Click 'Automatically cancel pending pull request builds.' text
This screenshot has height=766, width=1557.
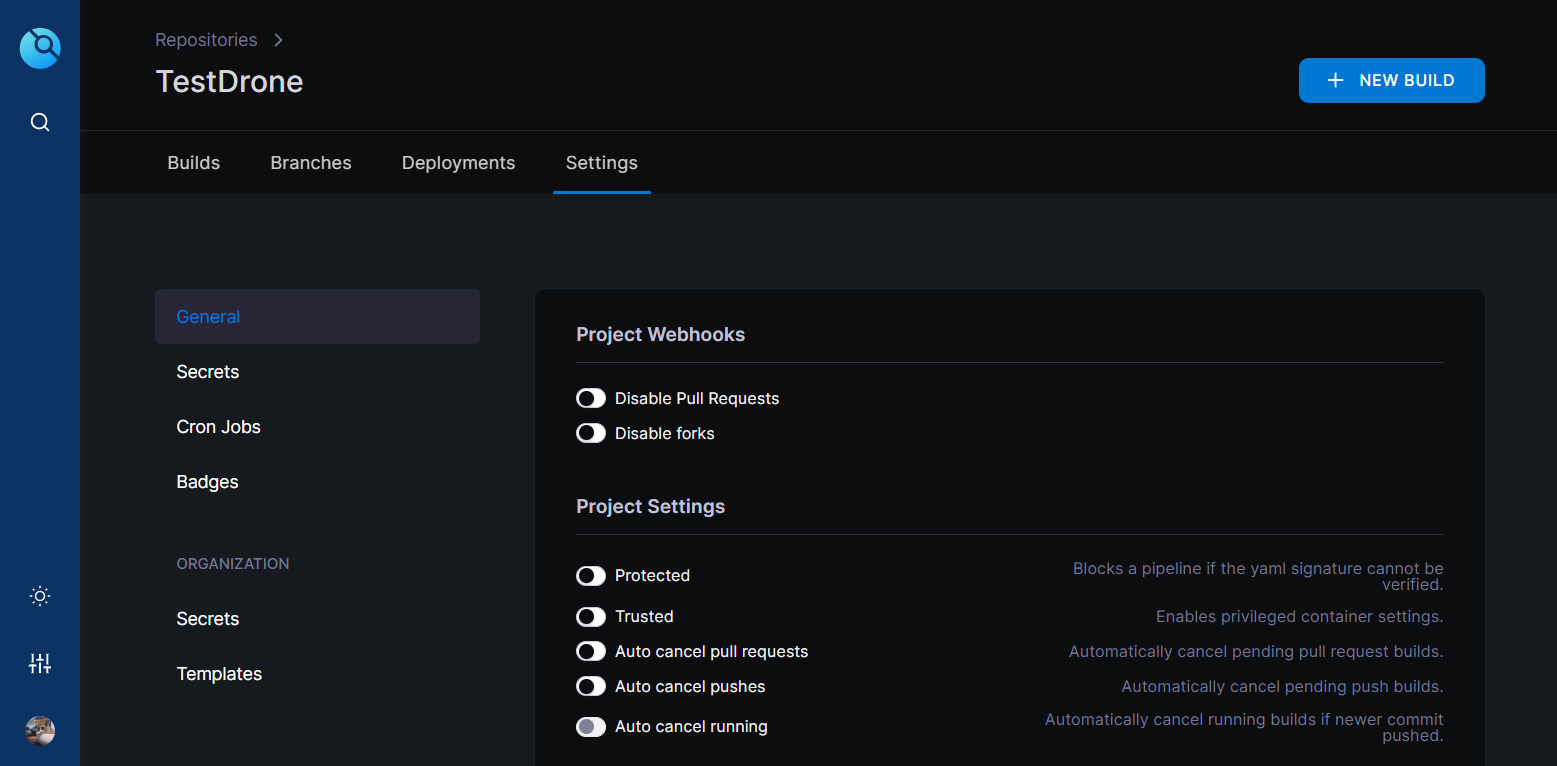coord(1256,652)
